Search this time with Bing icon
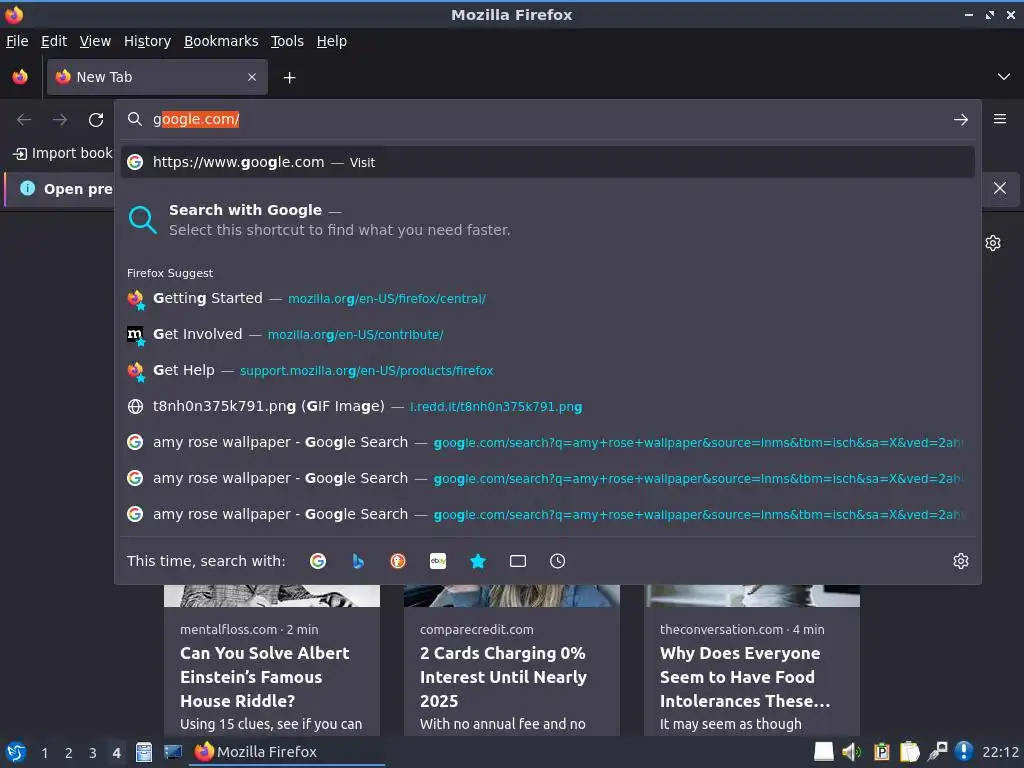 pos(358,561)
